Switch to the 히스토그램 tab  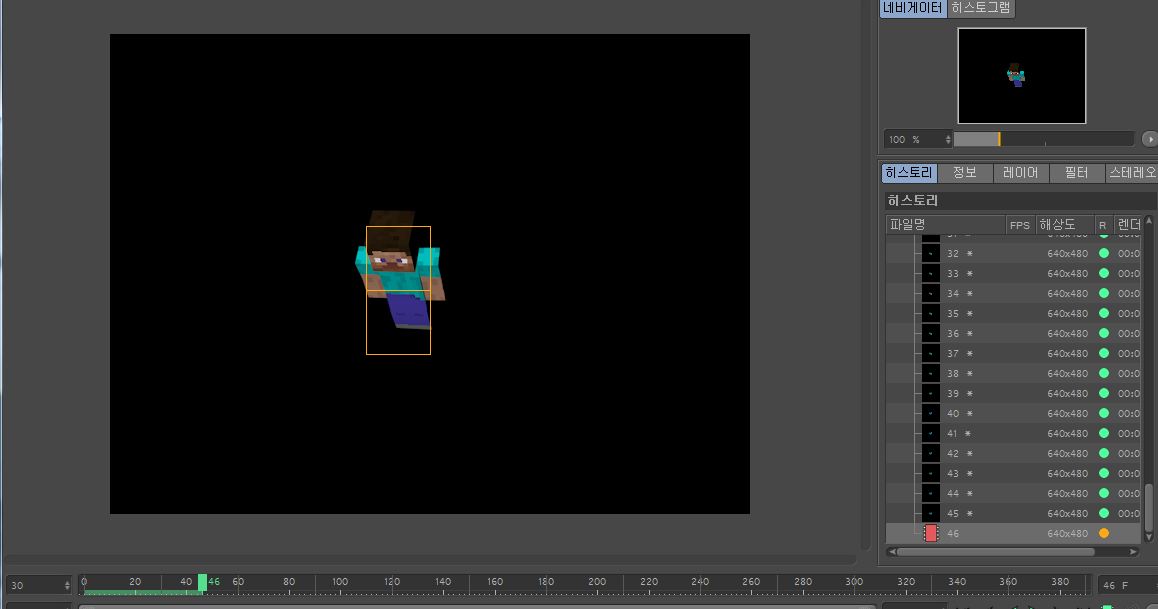coord(981,8)
